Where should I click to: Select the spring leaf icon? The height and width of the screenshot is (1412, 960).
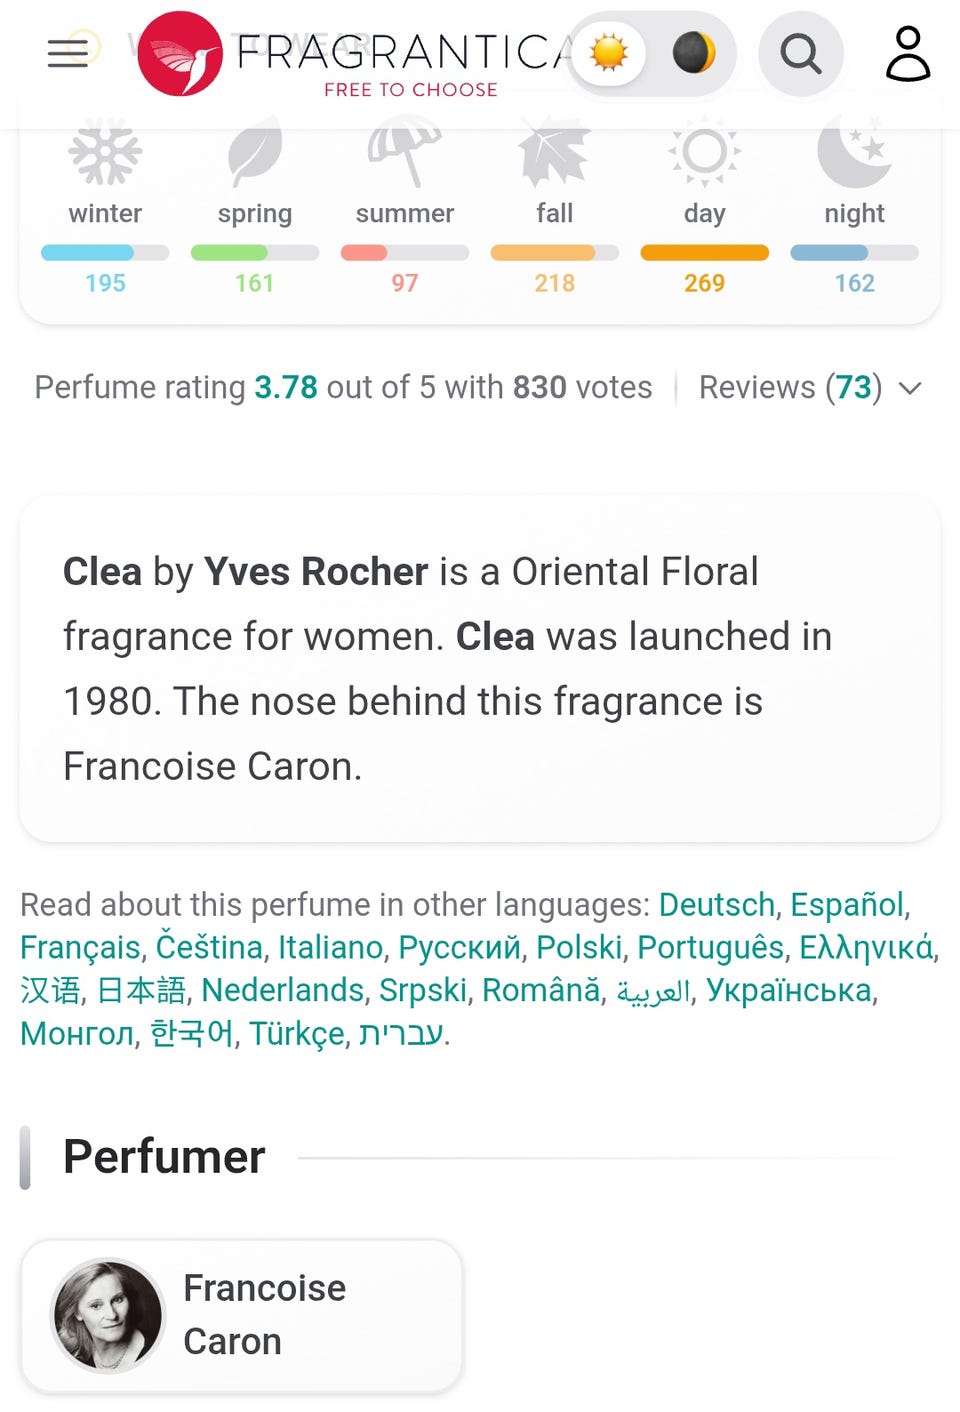click(x=255, y=152)
